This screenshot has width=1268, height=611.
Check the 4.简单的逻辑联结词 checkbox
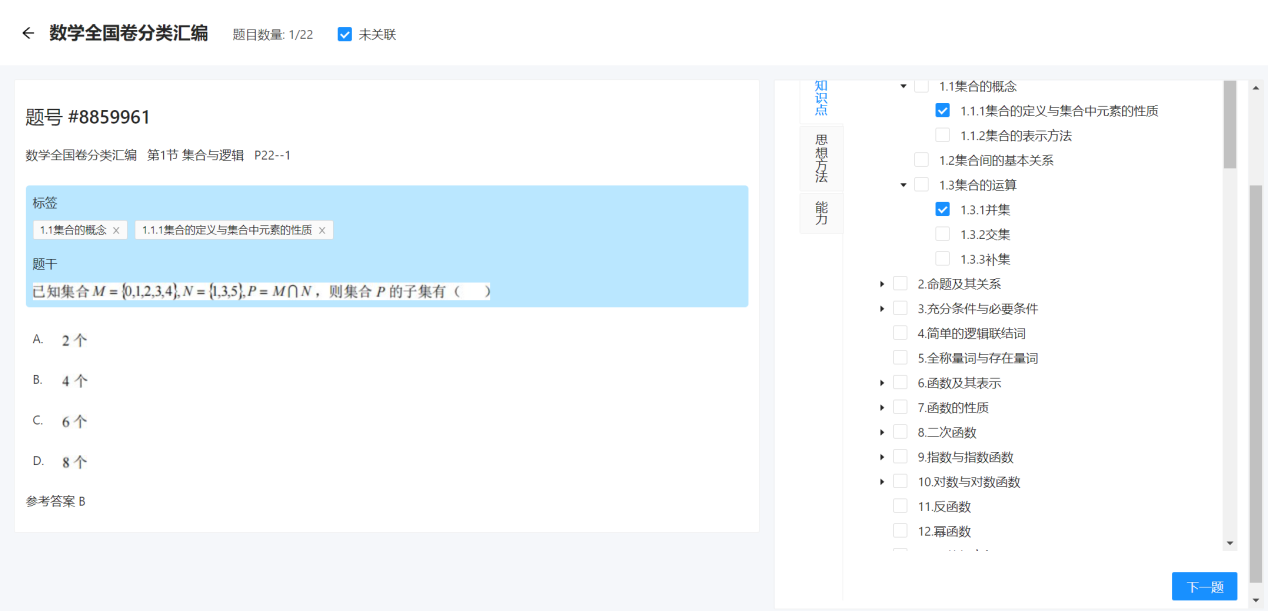point(900,333)
